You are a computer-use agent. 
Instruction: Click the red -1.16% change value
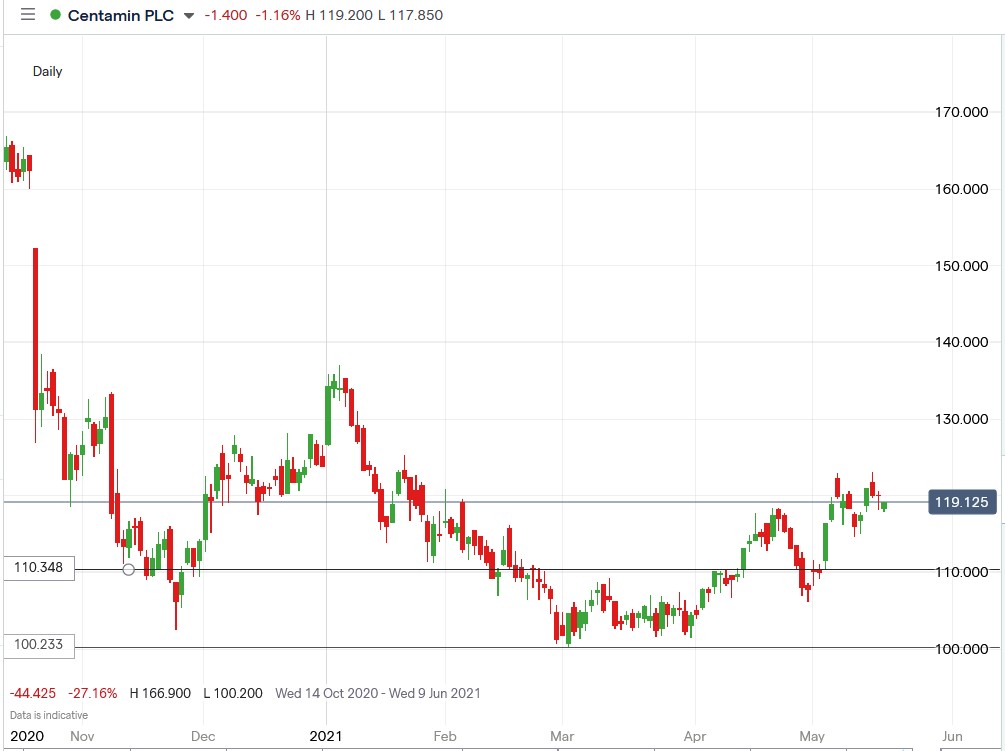(279, 15)
